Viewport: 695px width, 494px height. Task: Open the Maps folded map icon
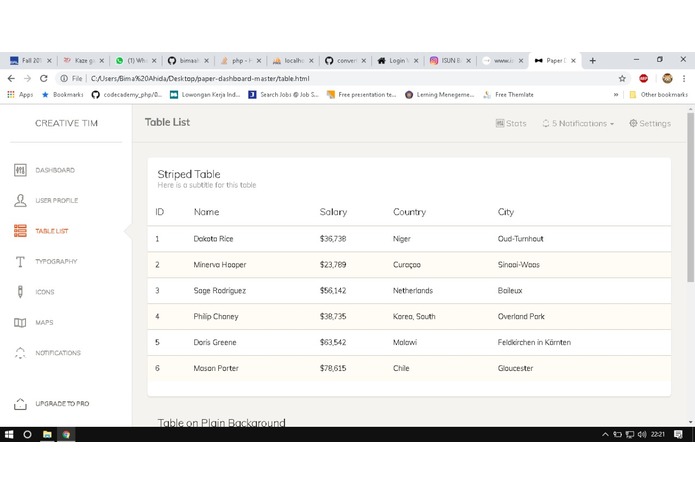pyautogui.click(x=20, y=323)
